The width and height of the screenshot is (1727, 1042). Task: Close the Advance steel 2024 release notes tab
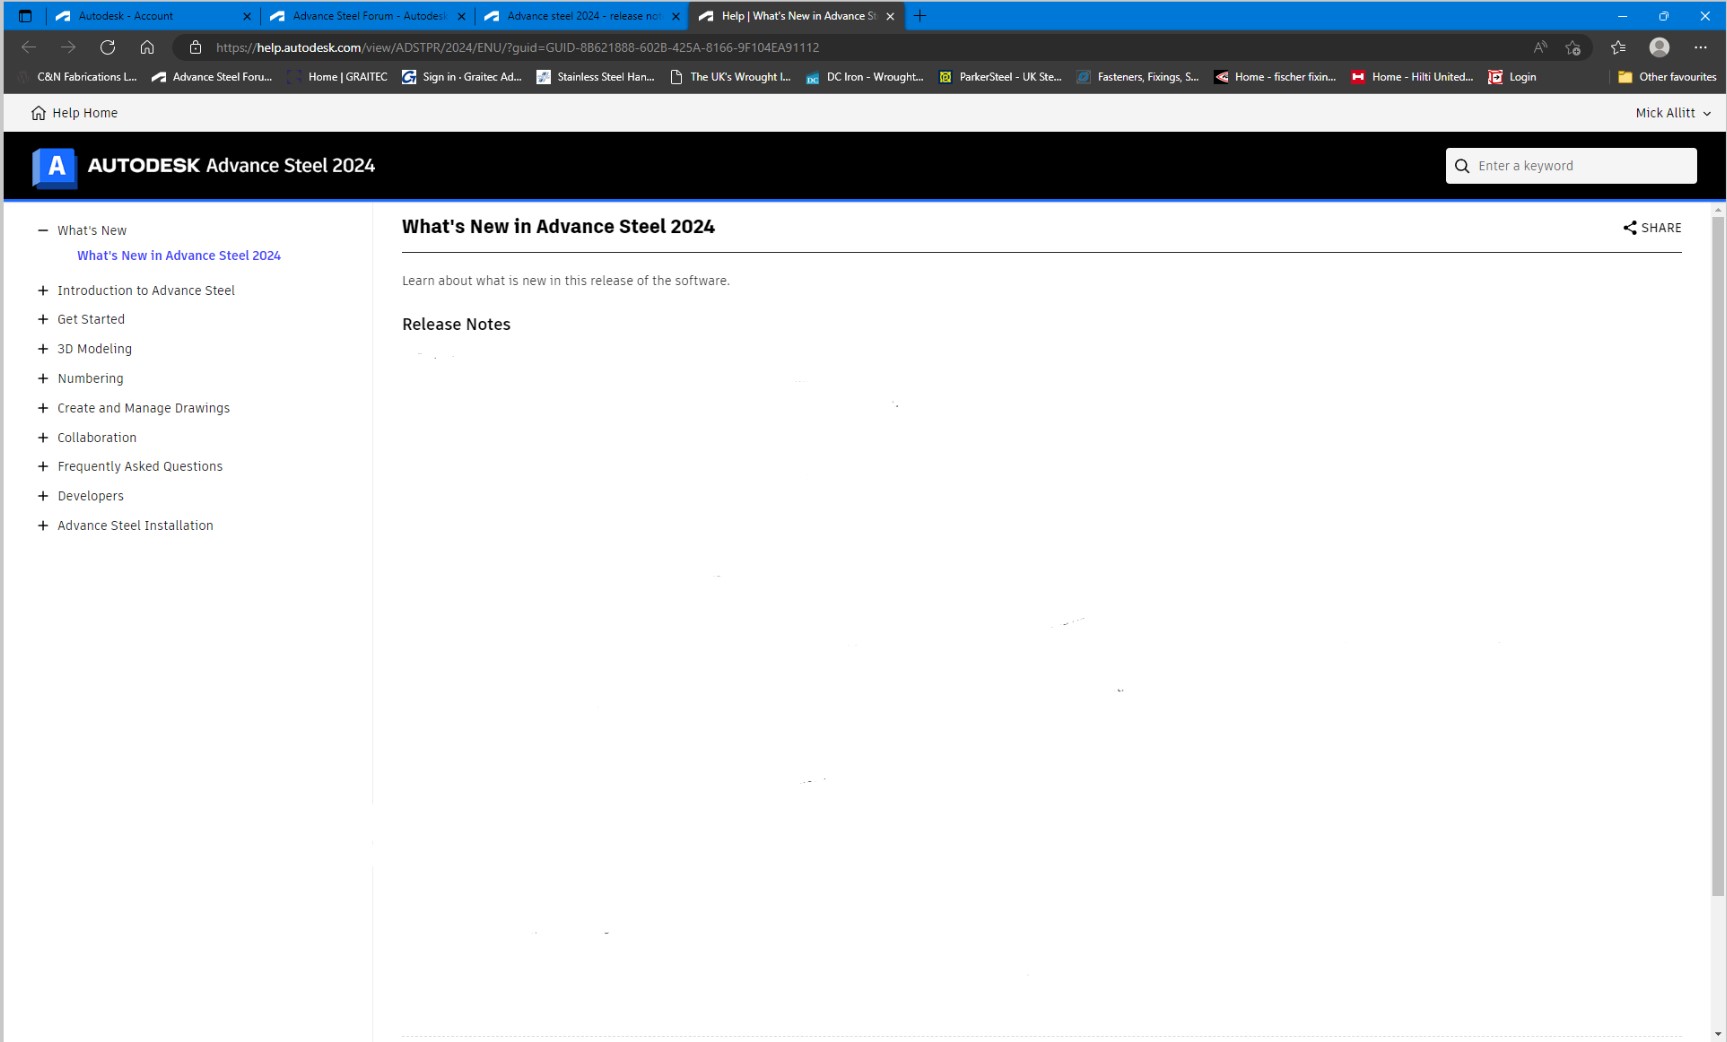(676, 16)
